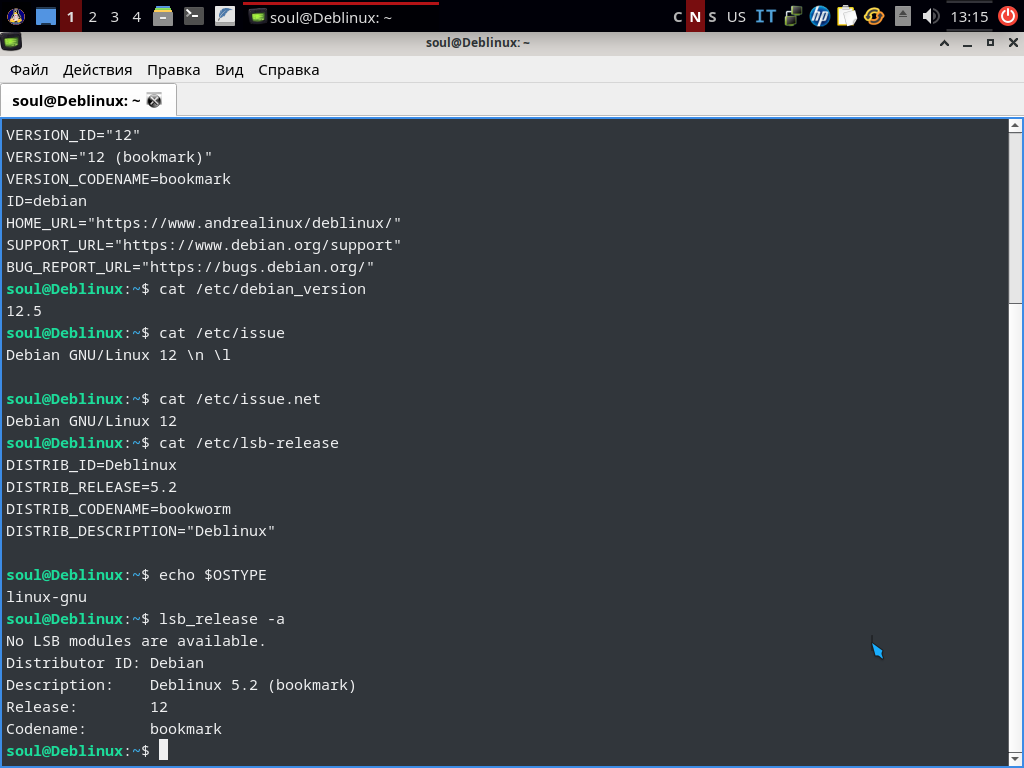Click the vertical scrollbar thumb
This screenshot has width=1024, height=768.
[1015, 217]
